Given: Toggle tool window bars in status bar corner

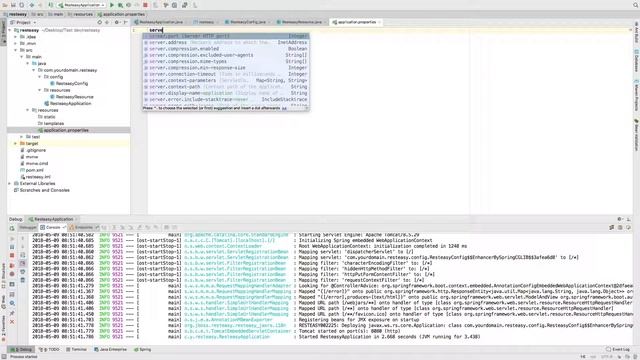Looking at the screenshot, I should point(3,357).
